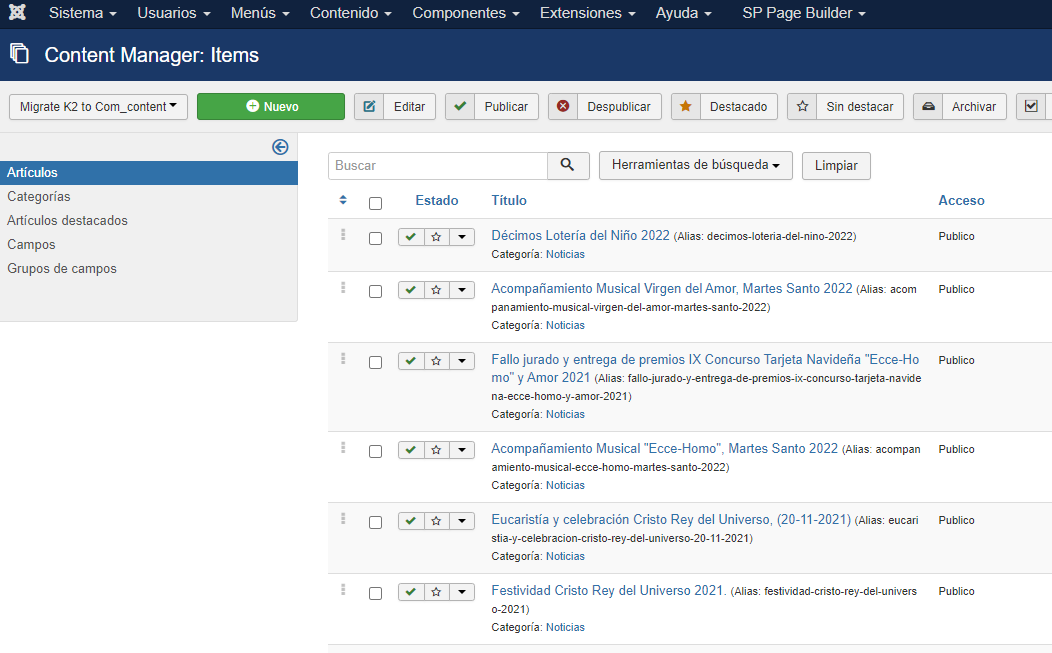1052x653 pixels.
Task: Click the green Nuevo button
Action: click(271, 107)
